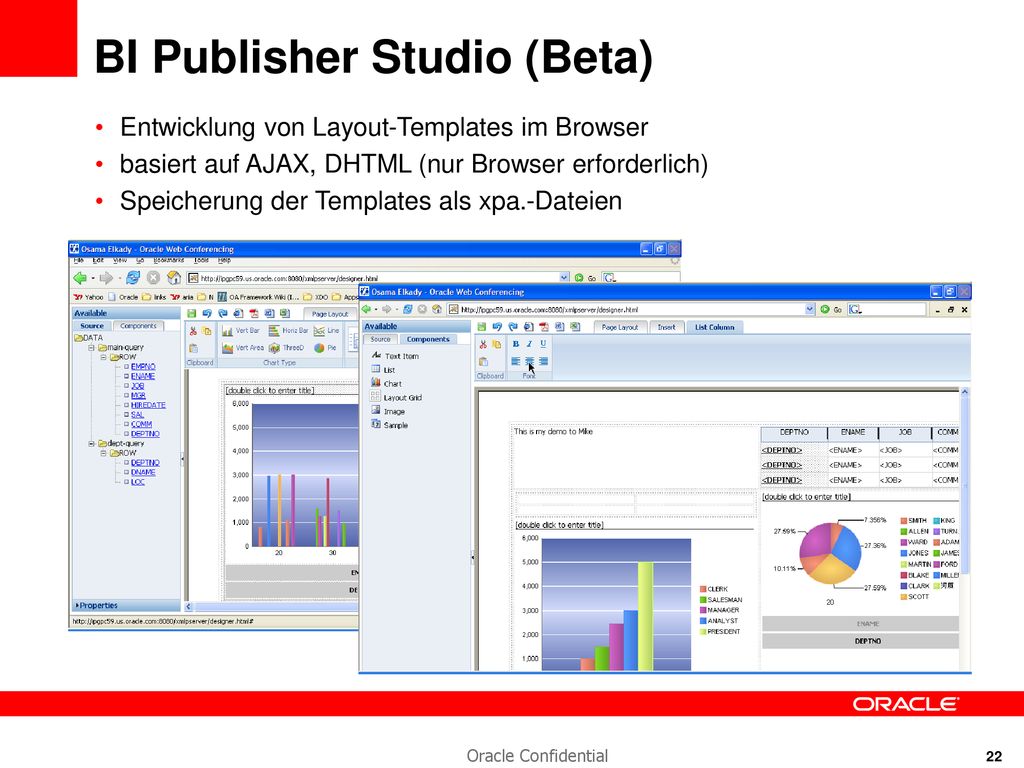Toggle Italic formatting in the Font group
1024x768 pixels.
530,344
